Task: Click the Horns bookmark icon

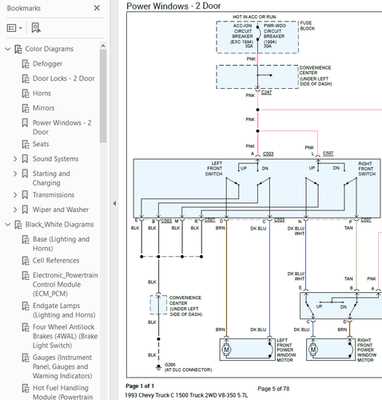Action: (x=25, y=93)
